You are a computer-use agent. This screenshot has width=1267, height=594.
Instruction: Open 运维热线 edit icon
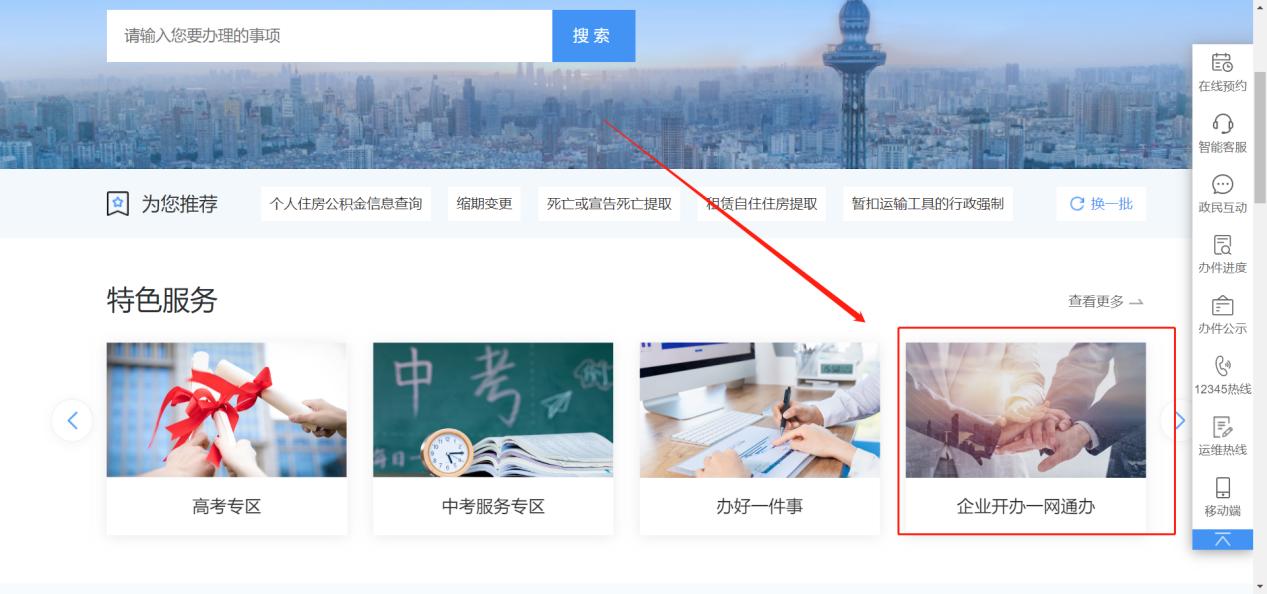(1222, 427)
